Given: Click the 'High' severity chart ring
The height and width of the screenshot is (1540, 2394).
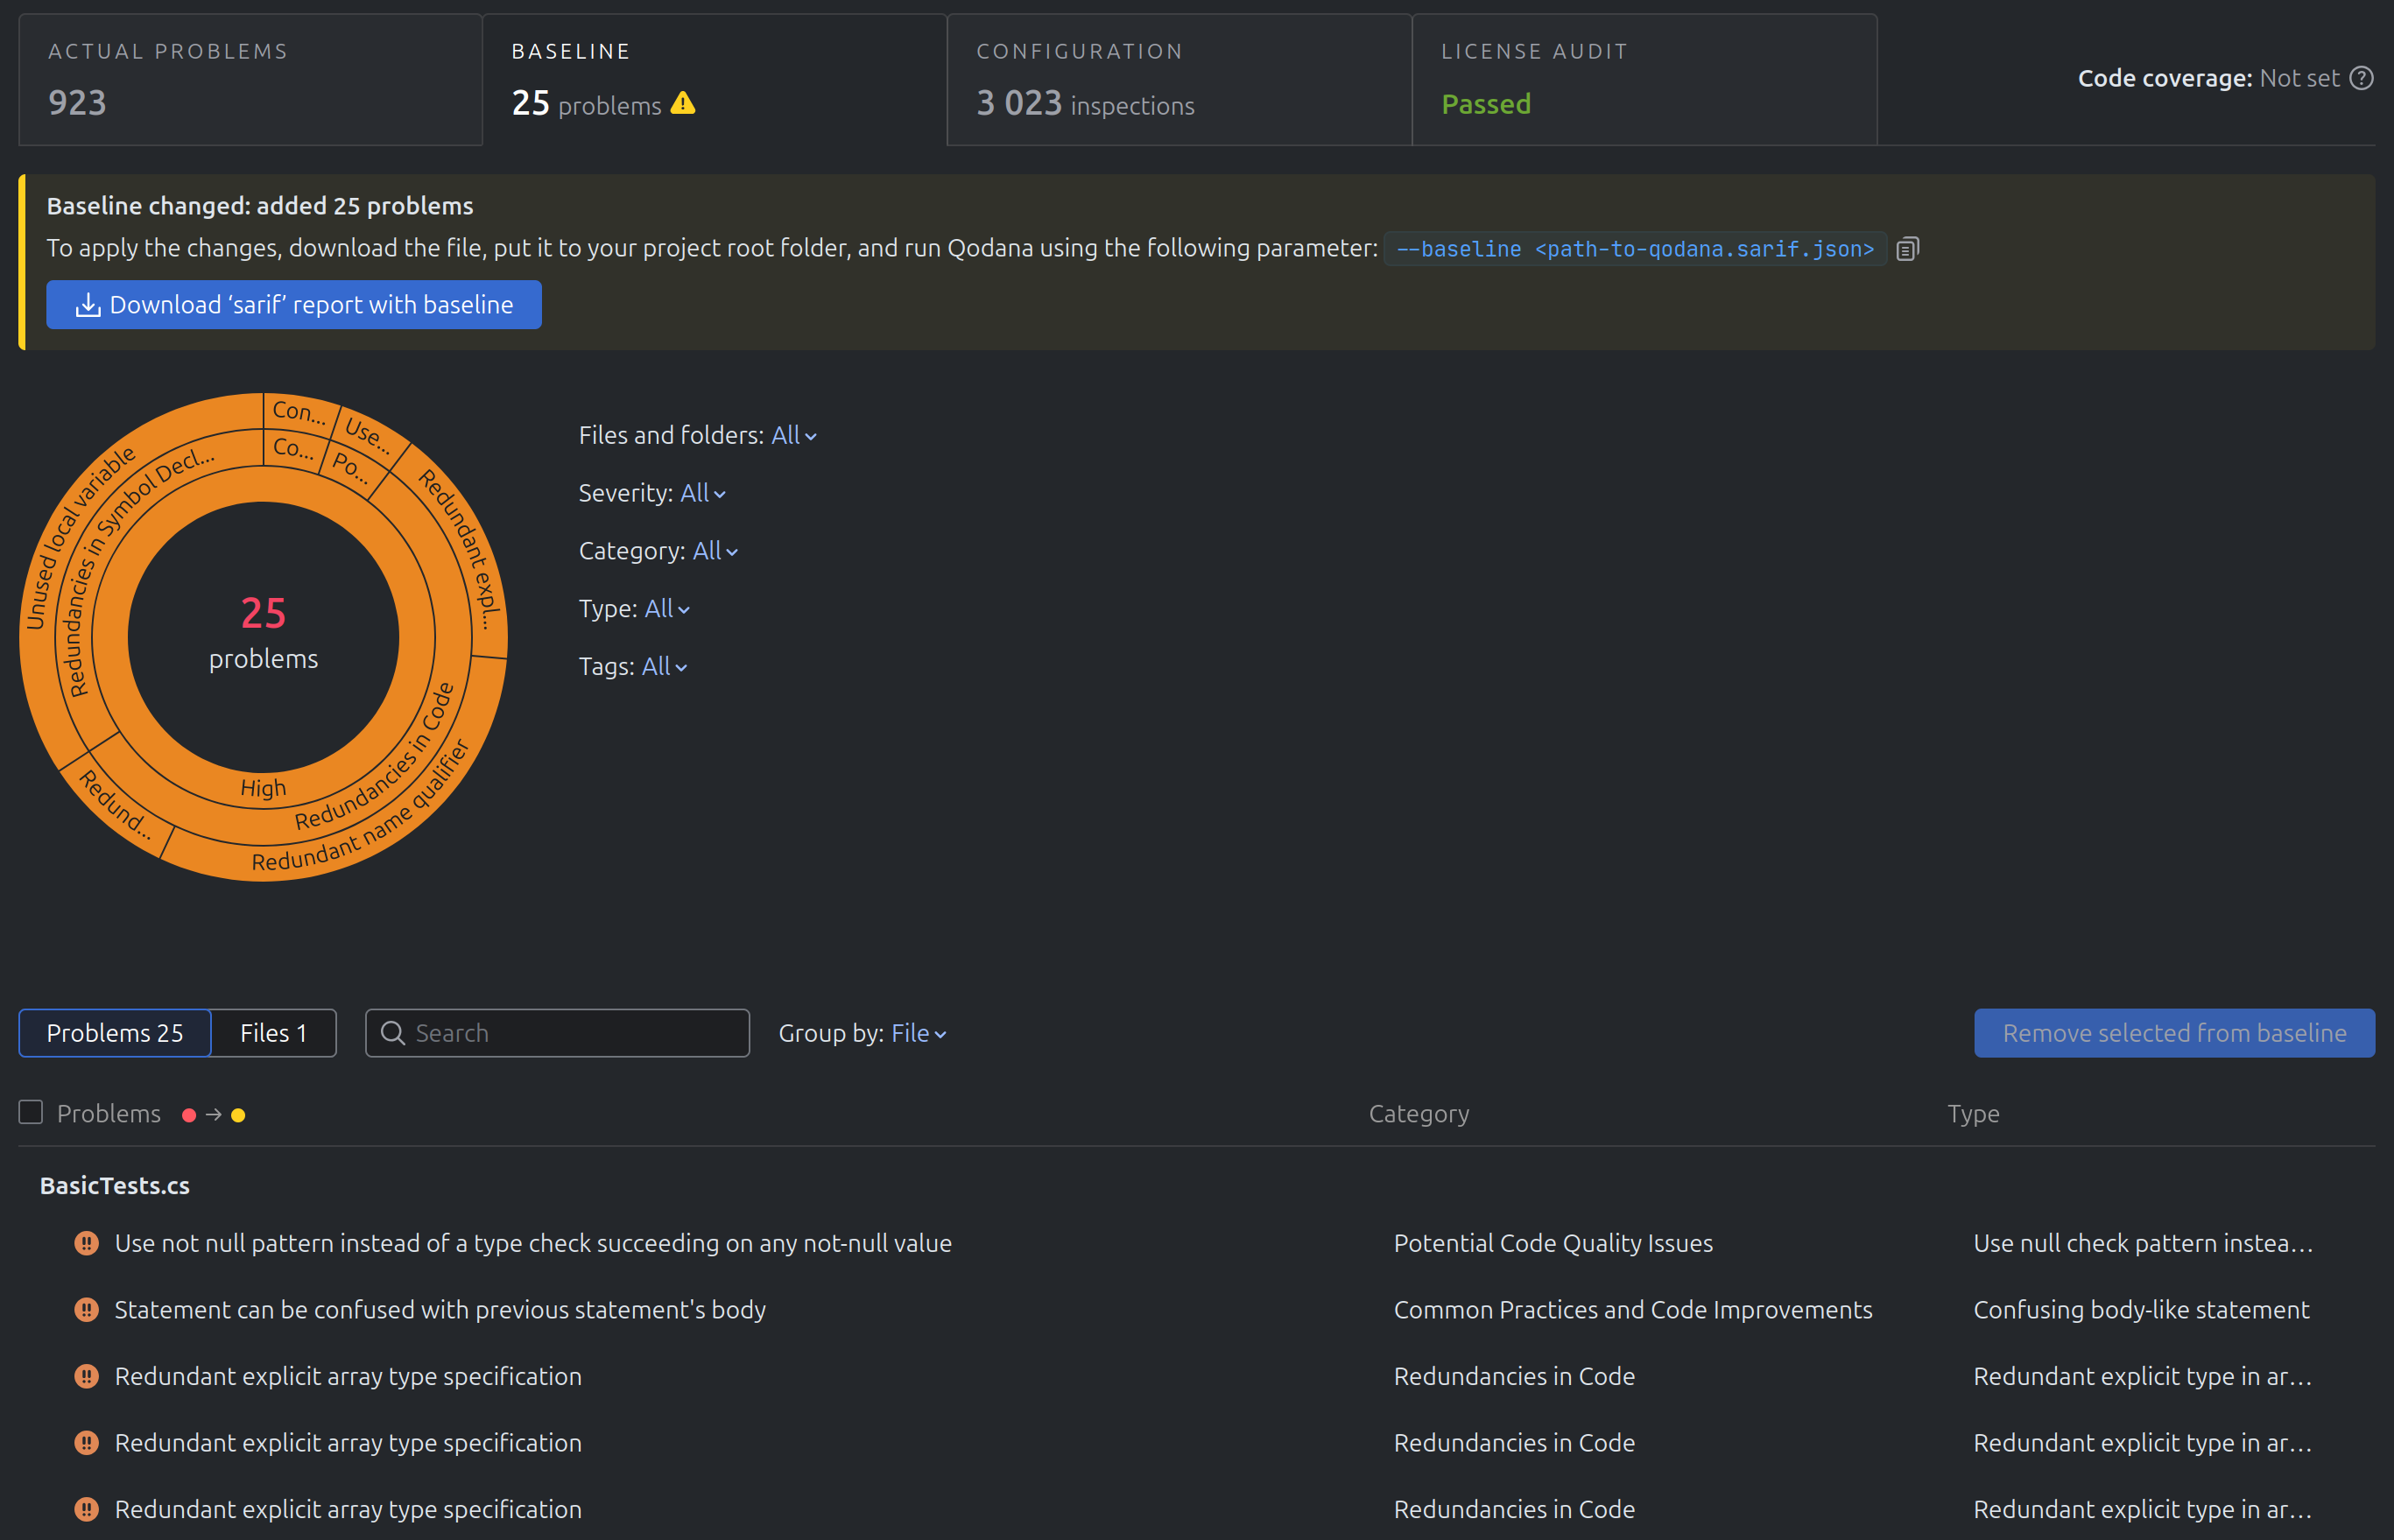Looking at the screenshot, I should pos(263,788).
